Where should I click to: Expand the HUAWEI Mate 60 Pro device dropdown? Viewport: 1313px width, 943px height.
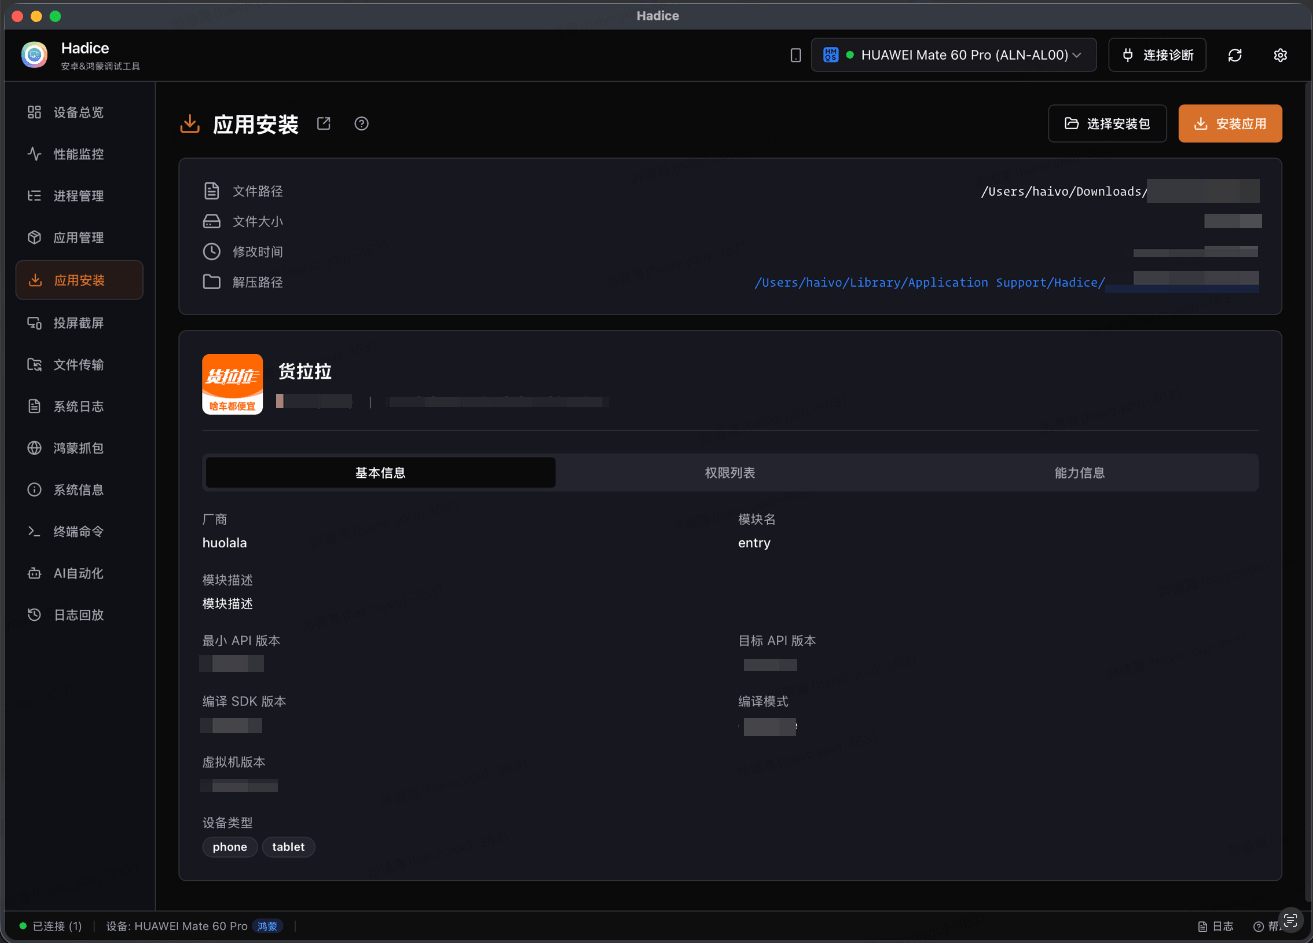click(954, 55)
